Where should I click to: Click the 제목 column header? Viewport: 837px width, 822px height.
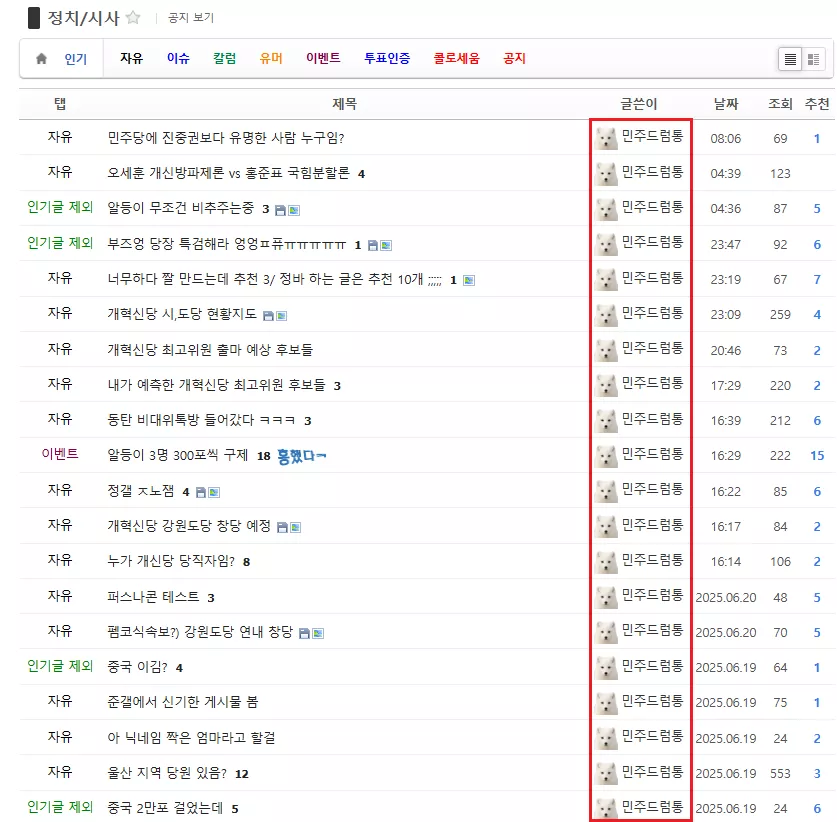tap(344, 104)
